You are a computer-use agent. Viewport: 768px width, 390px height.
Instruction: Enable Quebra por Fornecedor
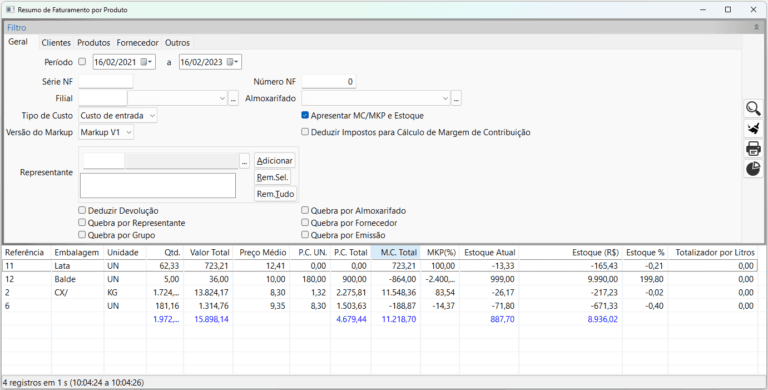(305, 222)
